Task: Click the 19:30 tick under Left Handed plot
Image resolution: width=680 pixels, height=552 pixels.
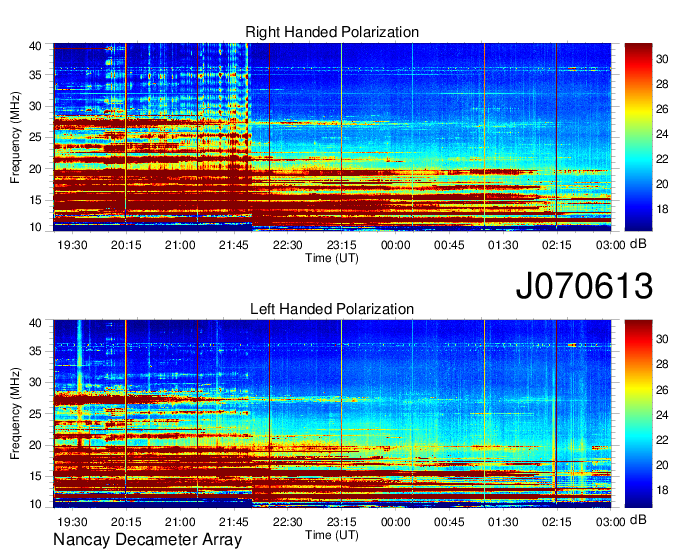Action: [72, 522]
